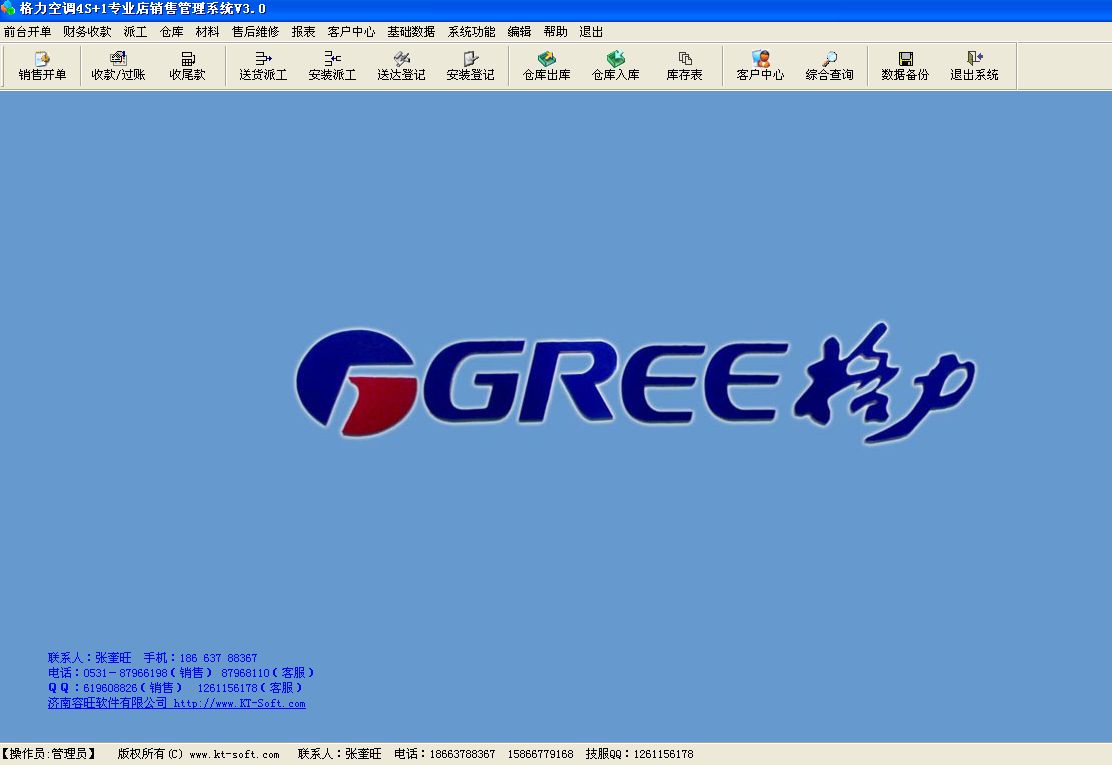
Task: Open 送货派工 from the toolbar
Action: click(263, 67)
